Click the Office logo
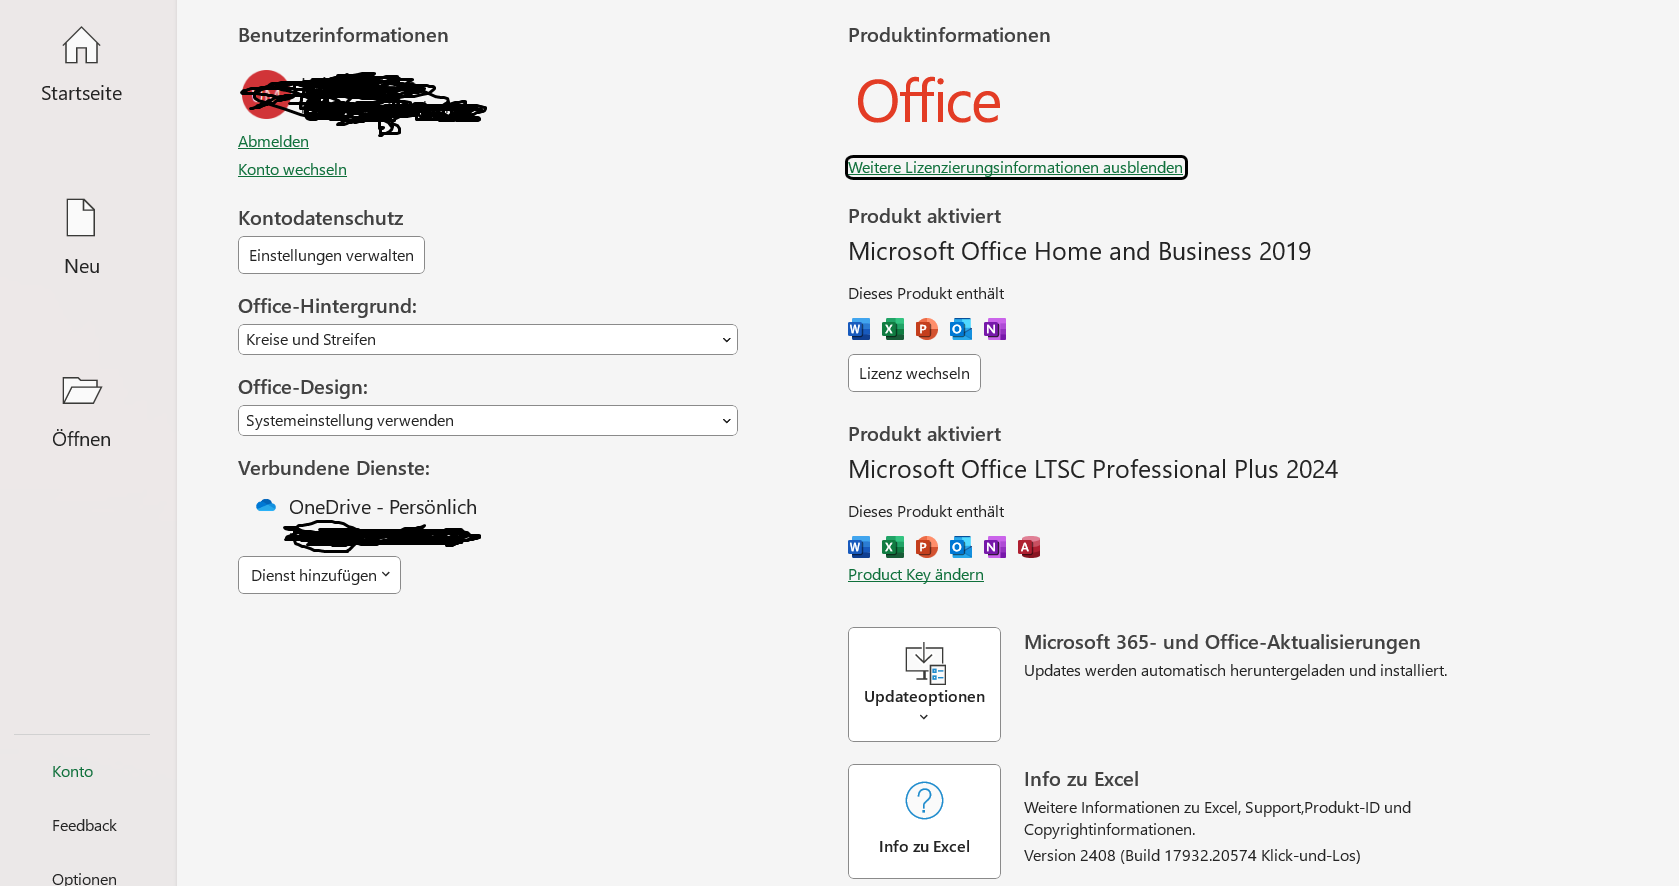The image size is (1679, 886). 928,102
